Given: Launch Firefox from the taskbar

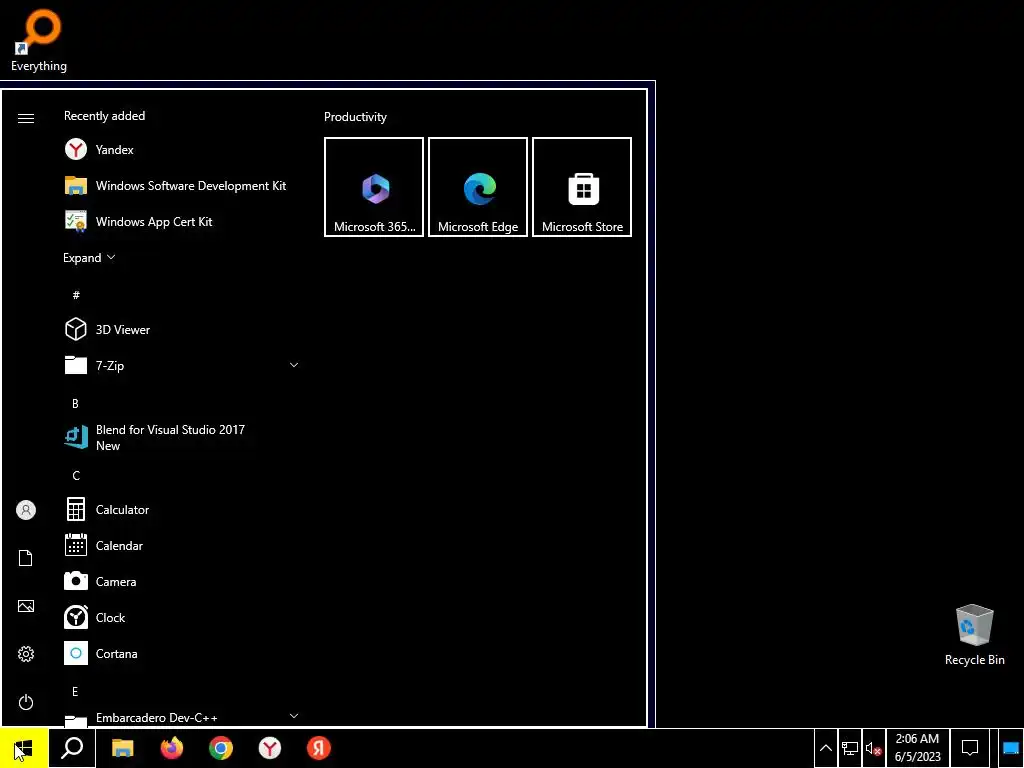Looking at the screenshot, I should click(x=172, y=748).
